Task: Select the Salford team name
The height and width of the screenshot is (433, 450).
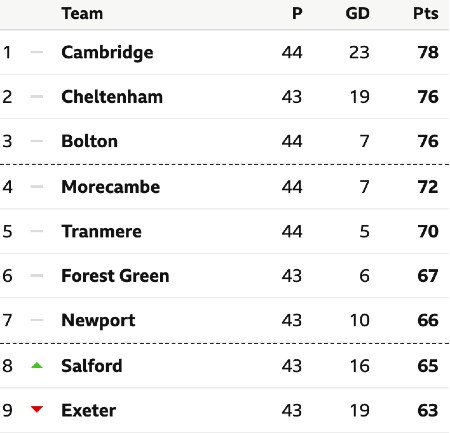Action: pos(92,366)
